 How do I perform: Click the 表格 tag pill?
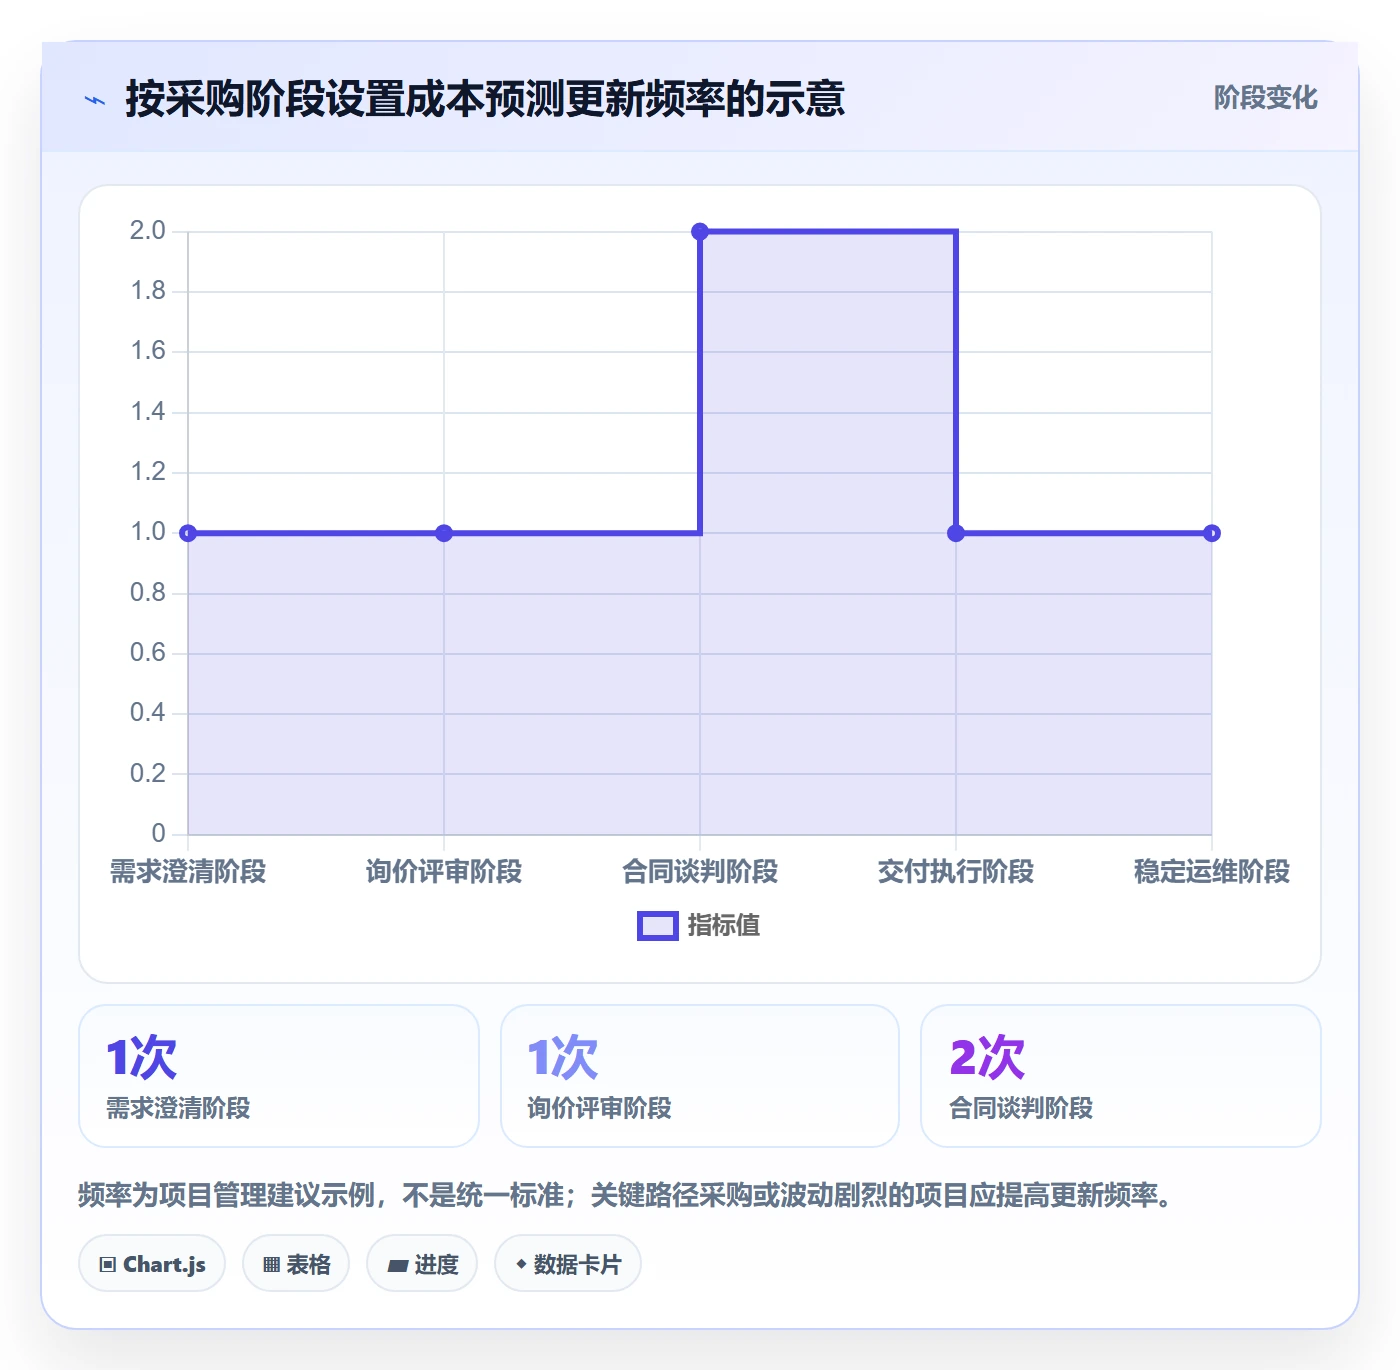point(296,1264)
